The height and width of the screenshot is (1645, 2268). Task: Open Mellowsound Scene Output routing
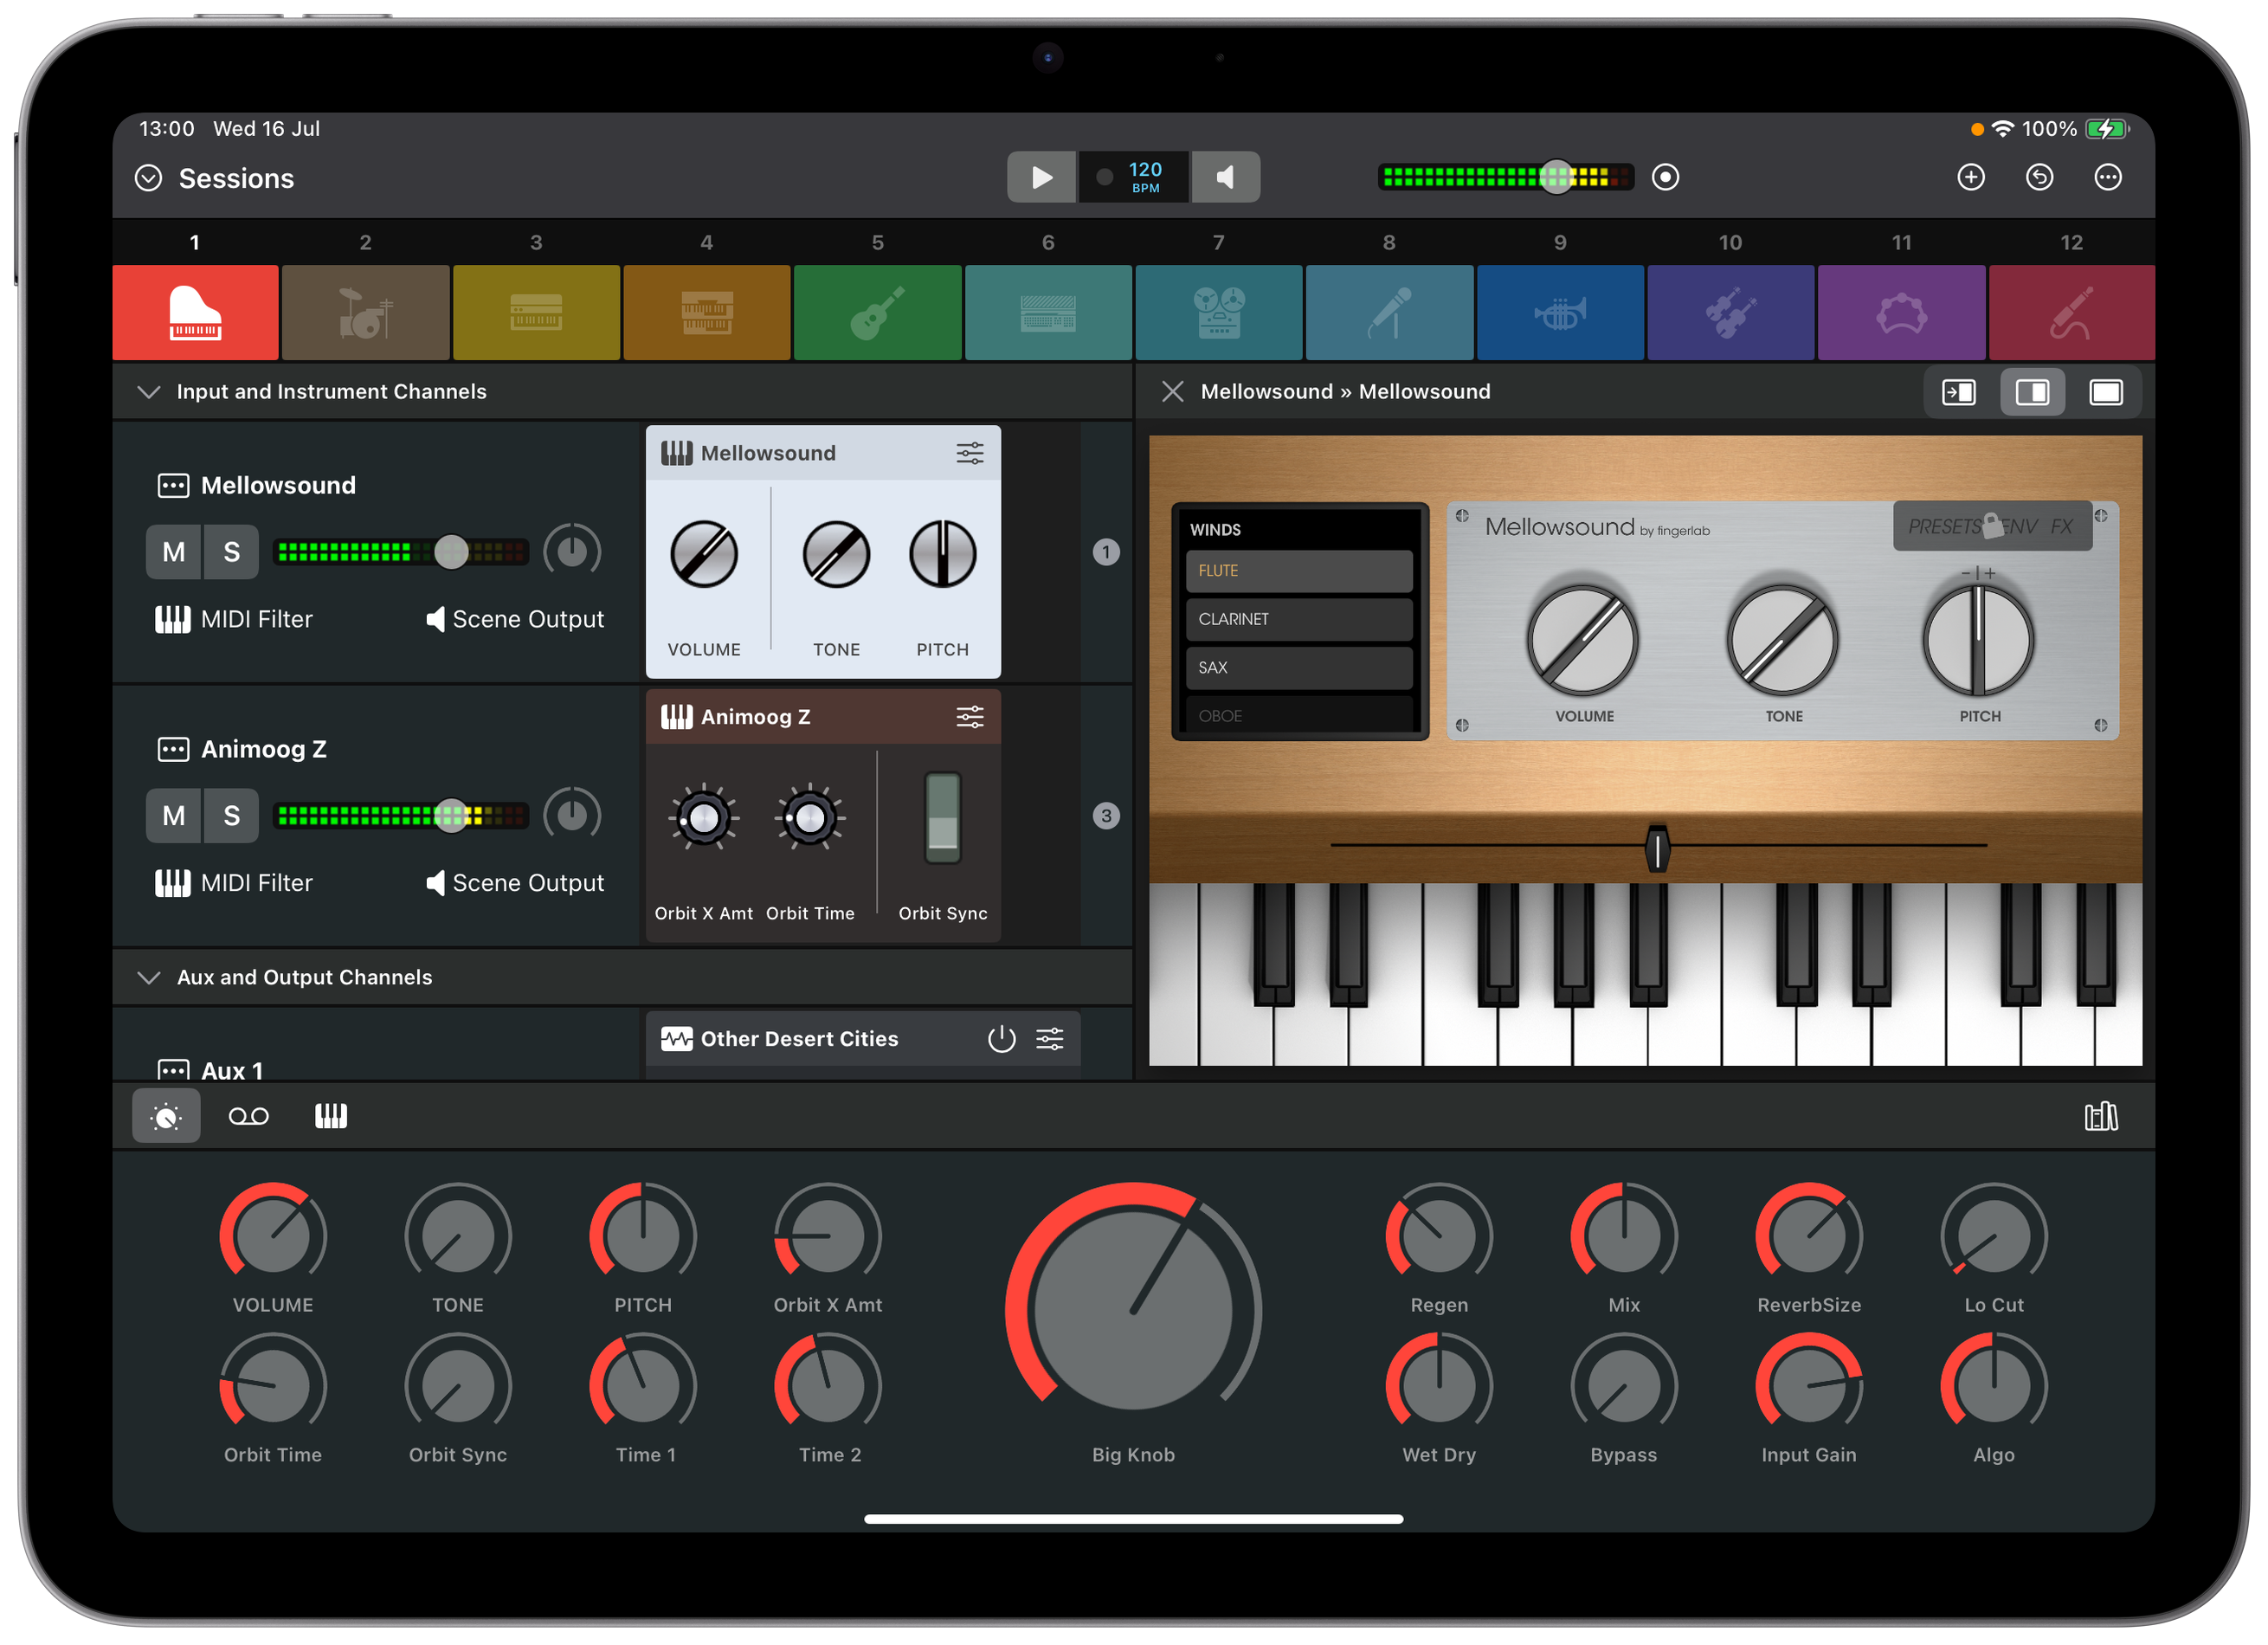pyautogui.click(x=515, y=620)
